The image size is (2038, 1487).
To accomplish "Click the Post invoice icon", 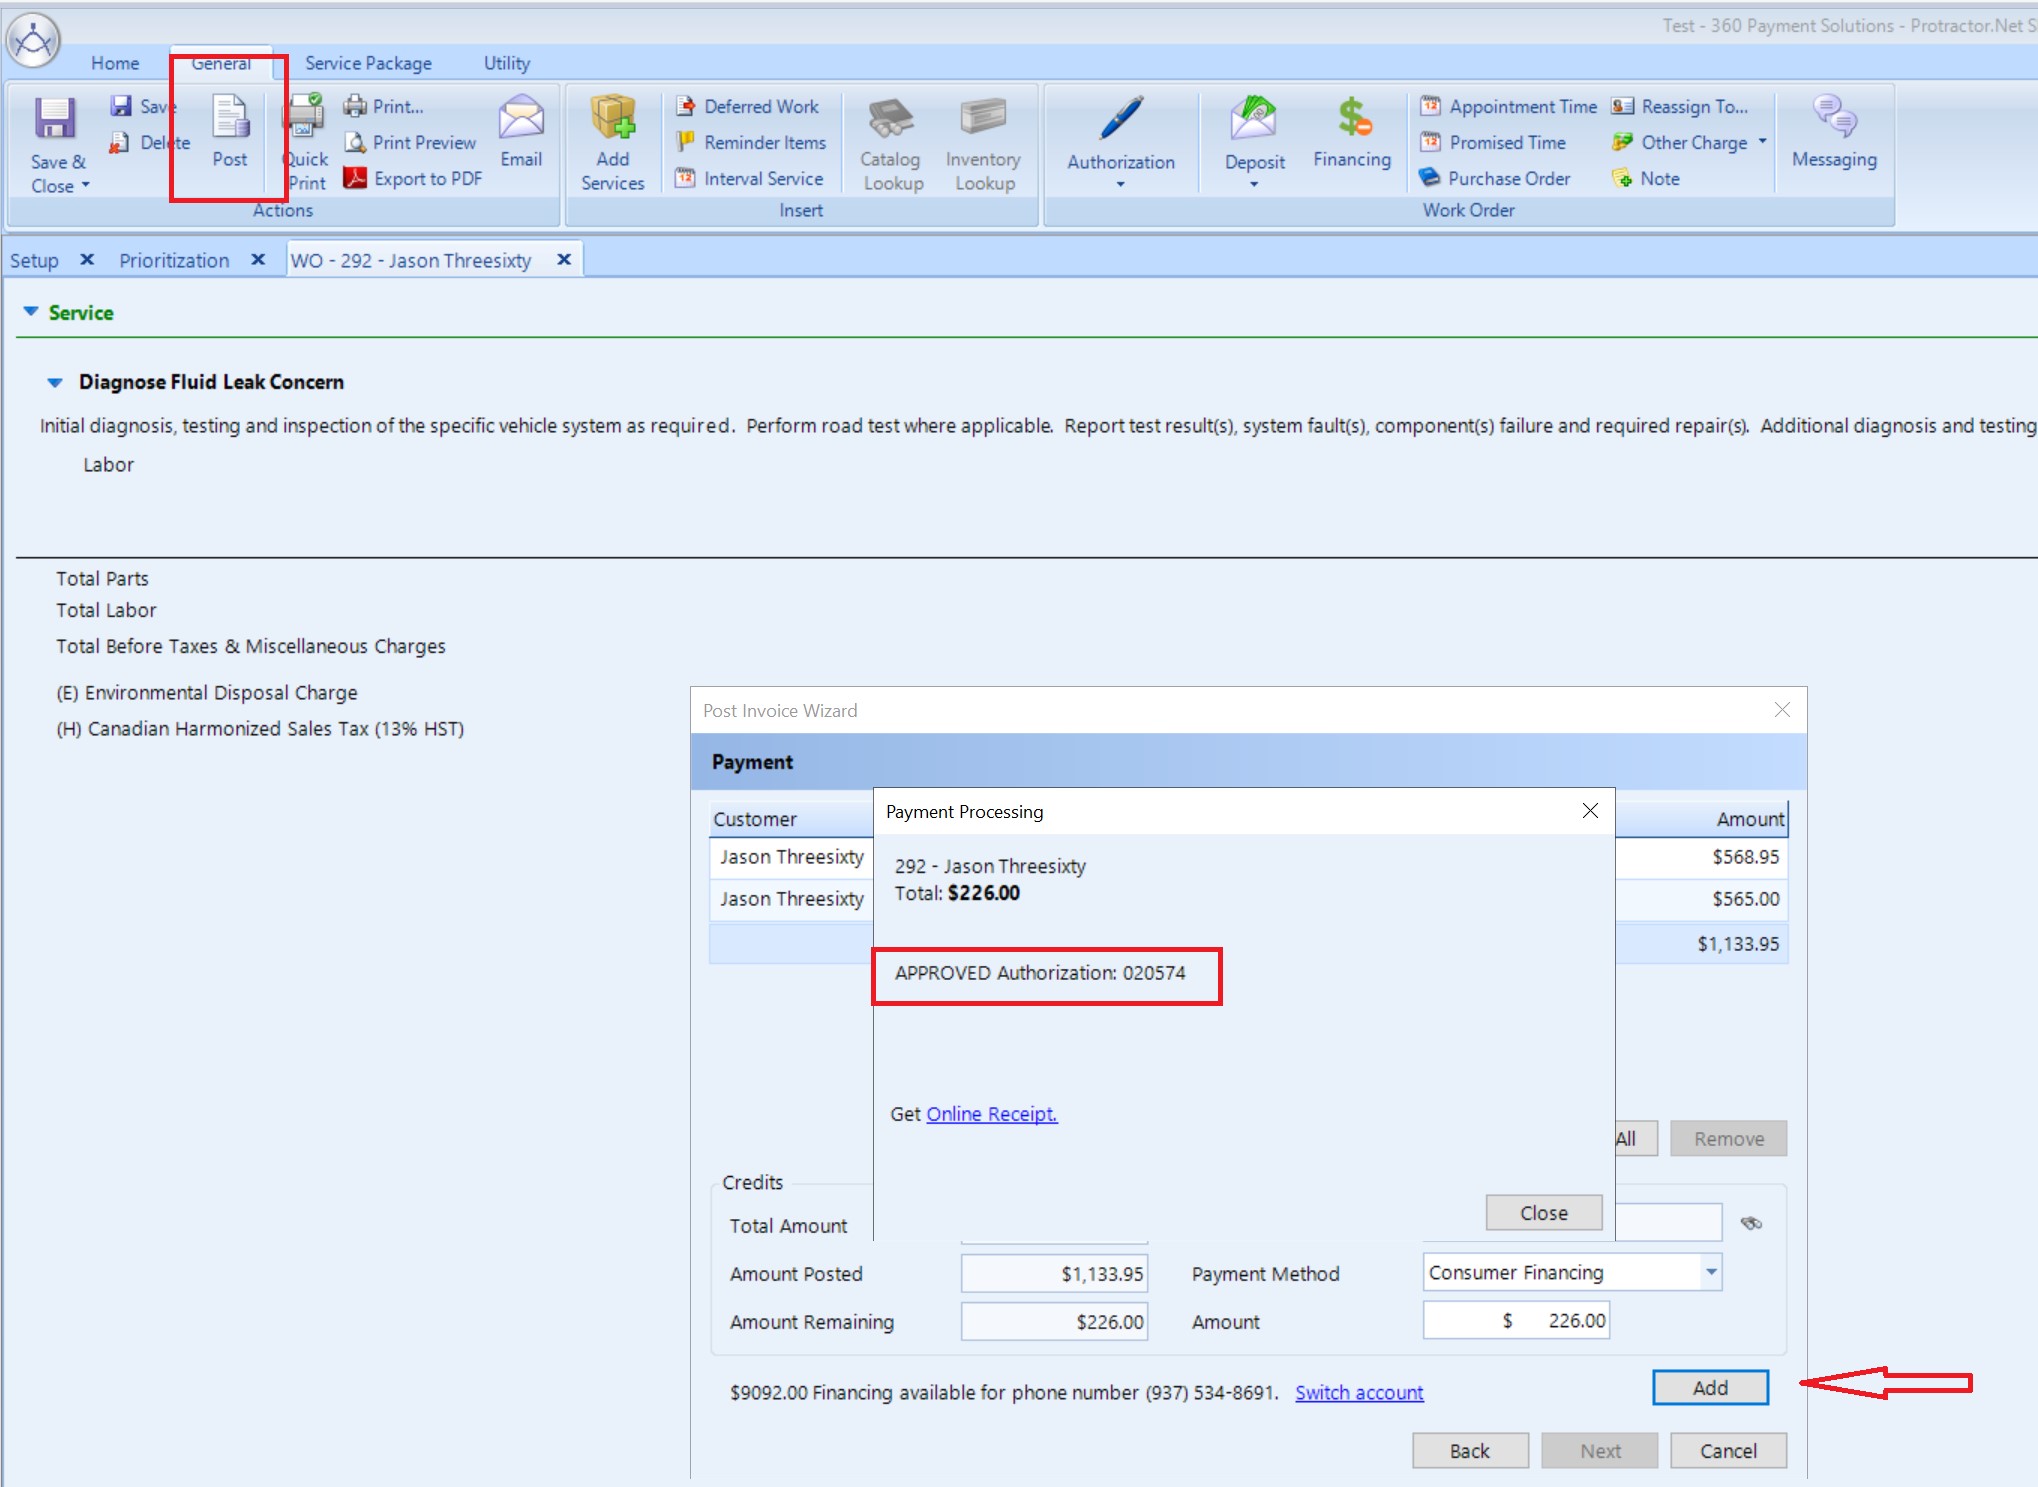I will [230, 117].
